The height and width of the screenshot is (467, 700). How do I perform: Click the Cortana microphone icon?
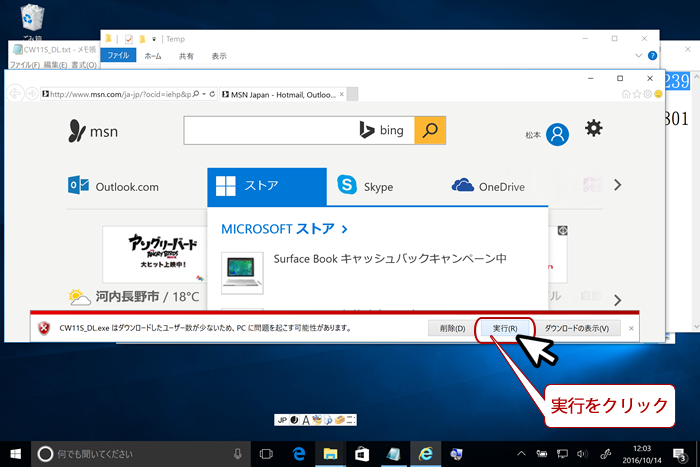coord(238,454)
